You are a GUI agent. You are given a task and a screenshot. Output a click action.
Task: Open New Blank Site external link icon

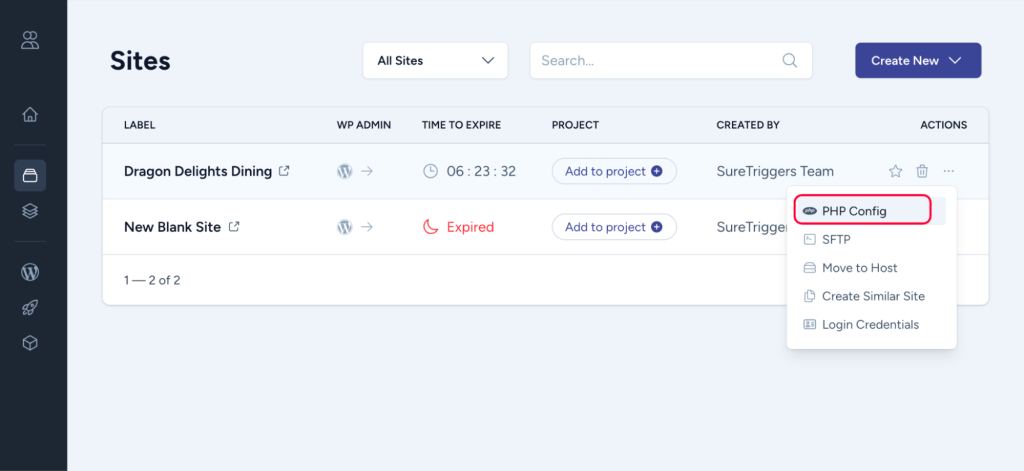tap(234, 227)
